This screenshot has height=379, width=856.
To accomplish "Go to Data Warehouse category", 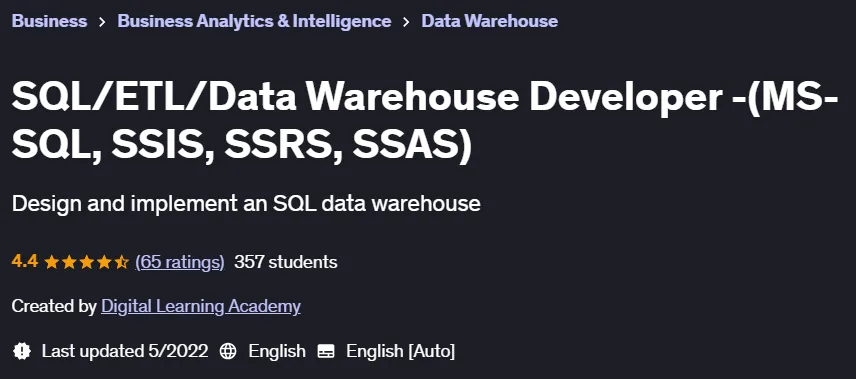I will (490, 21).
